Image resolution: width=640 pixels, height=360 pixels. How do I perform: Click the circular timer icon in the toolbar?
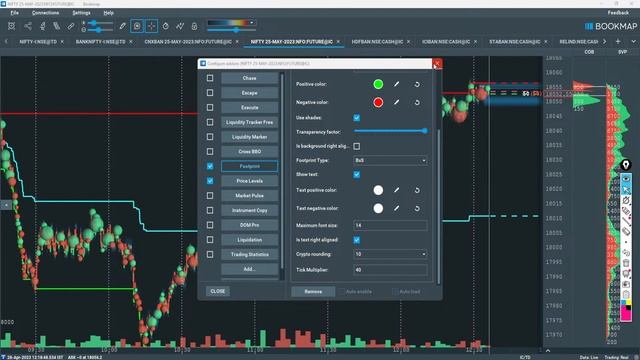[166, 26]
